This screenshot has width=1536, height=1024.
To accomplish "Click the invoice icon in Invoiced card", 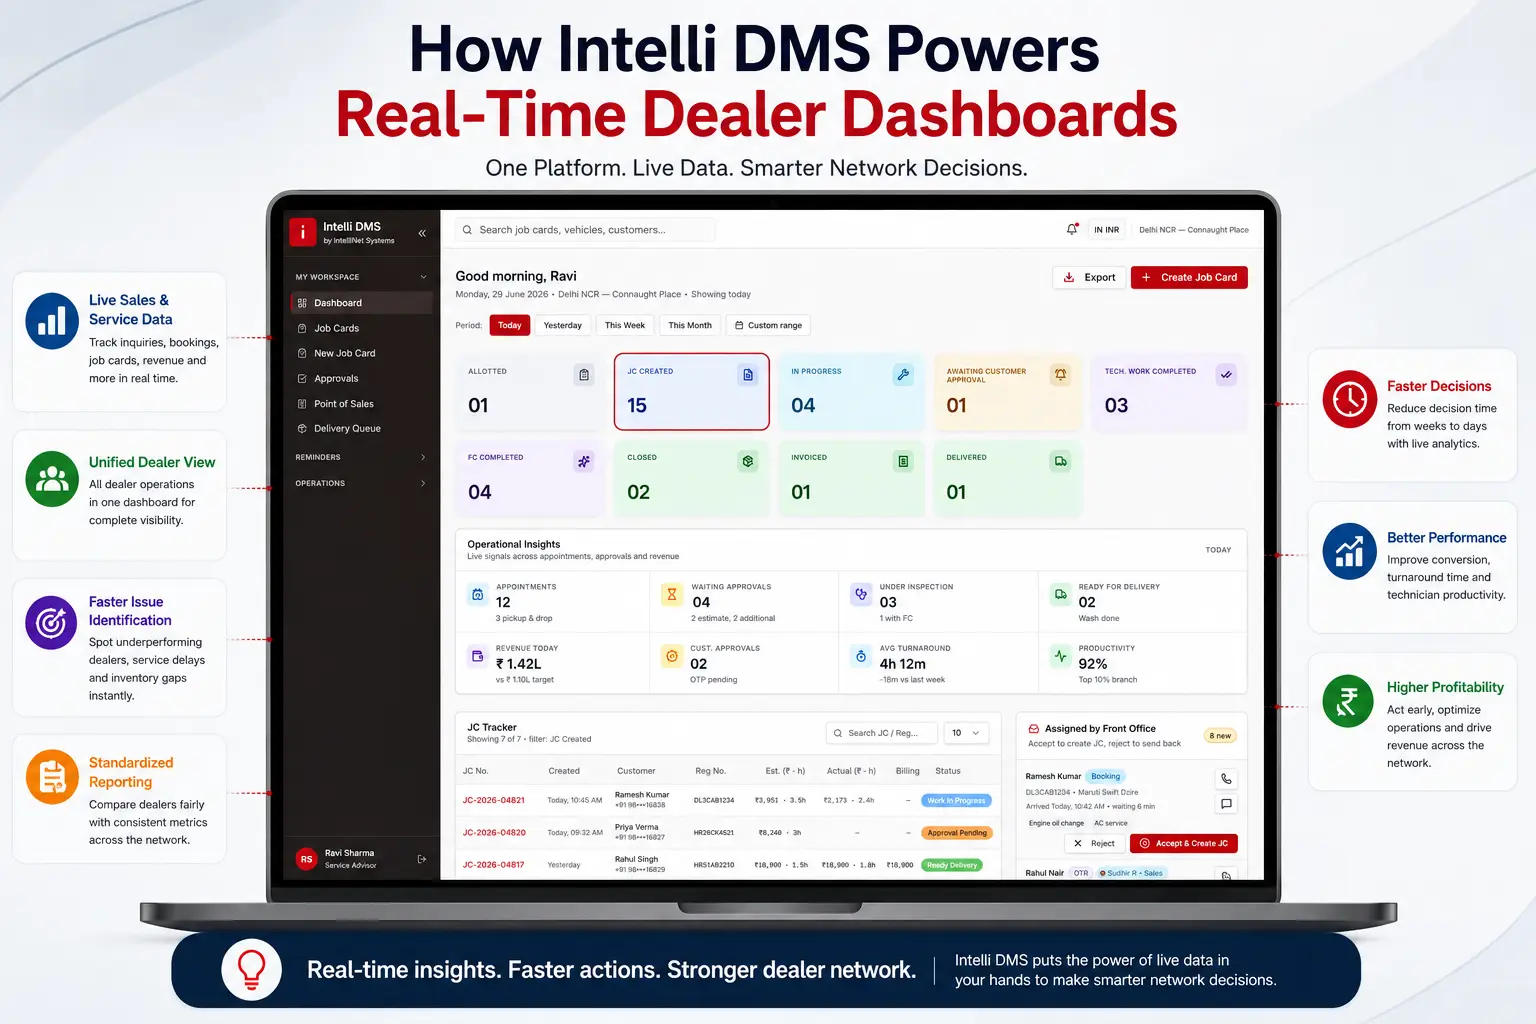I will 903,461.
